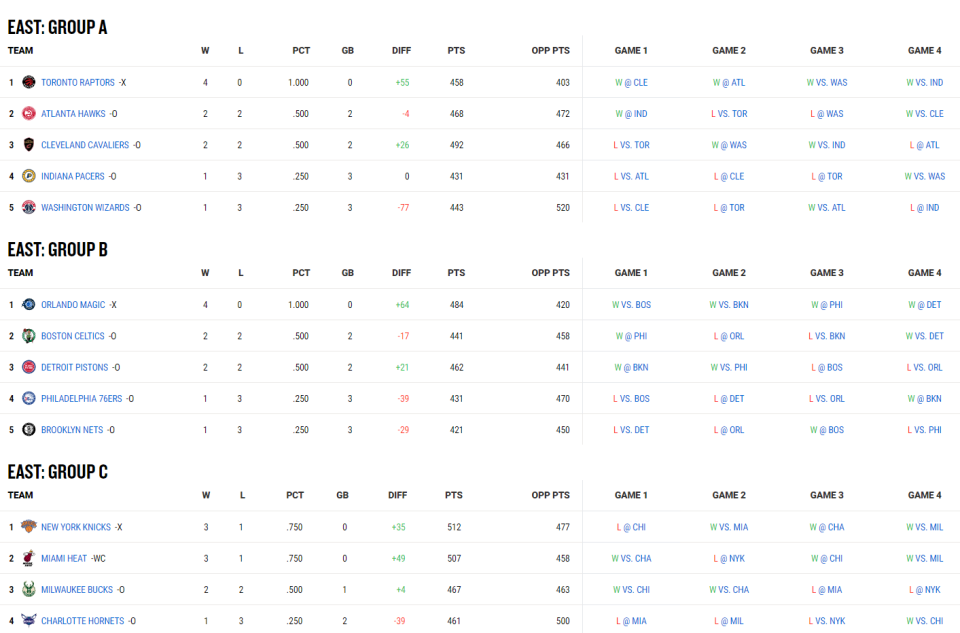Click the Boston Celtics logo icon

pos(28,336)
